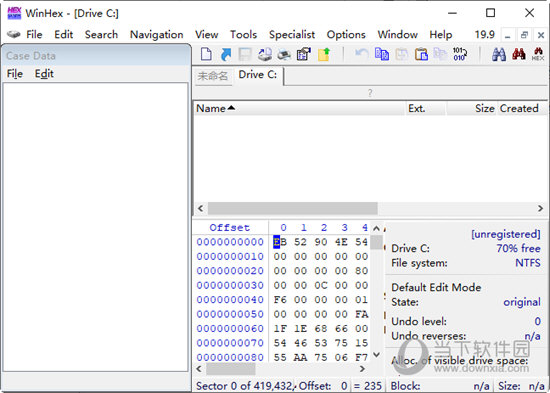This screenshot has height=393, width=550.
Task: Open the Search menu
Action: pyautogui.click(x=101, y=34)
